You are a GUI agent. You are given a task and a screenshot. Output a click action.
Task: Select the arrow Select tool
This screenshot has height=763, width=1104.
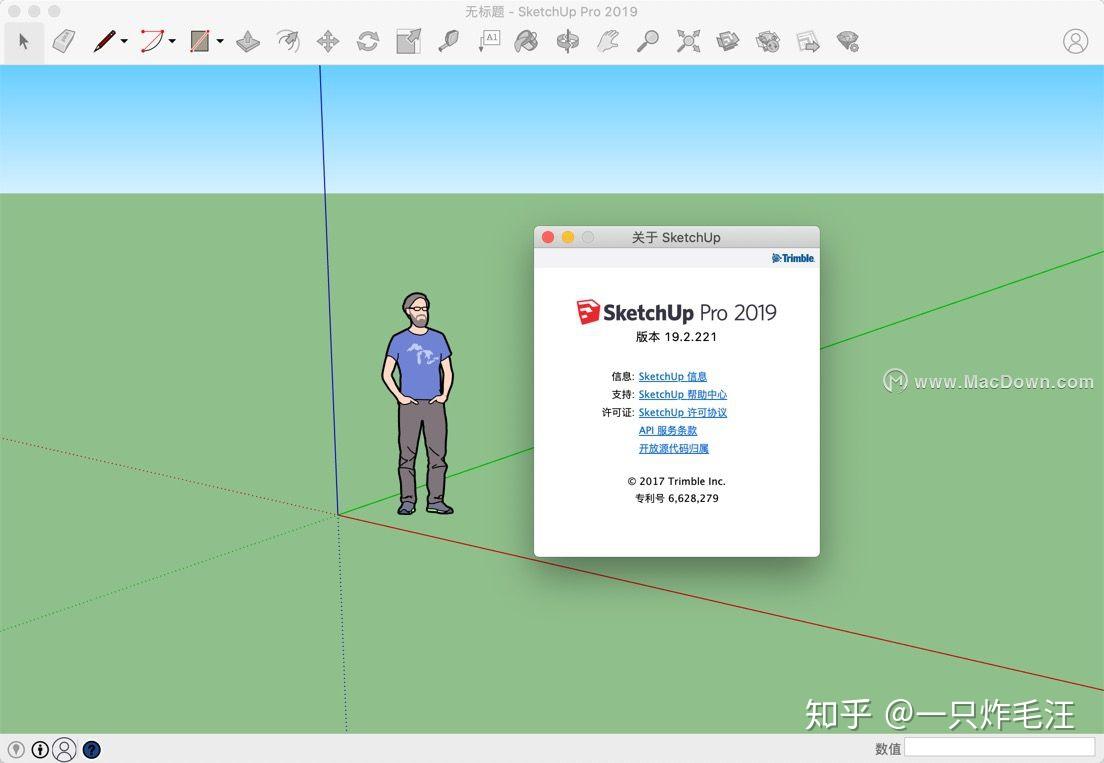(x=24, y=42)
